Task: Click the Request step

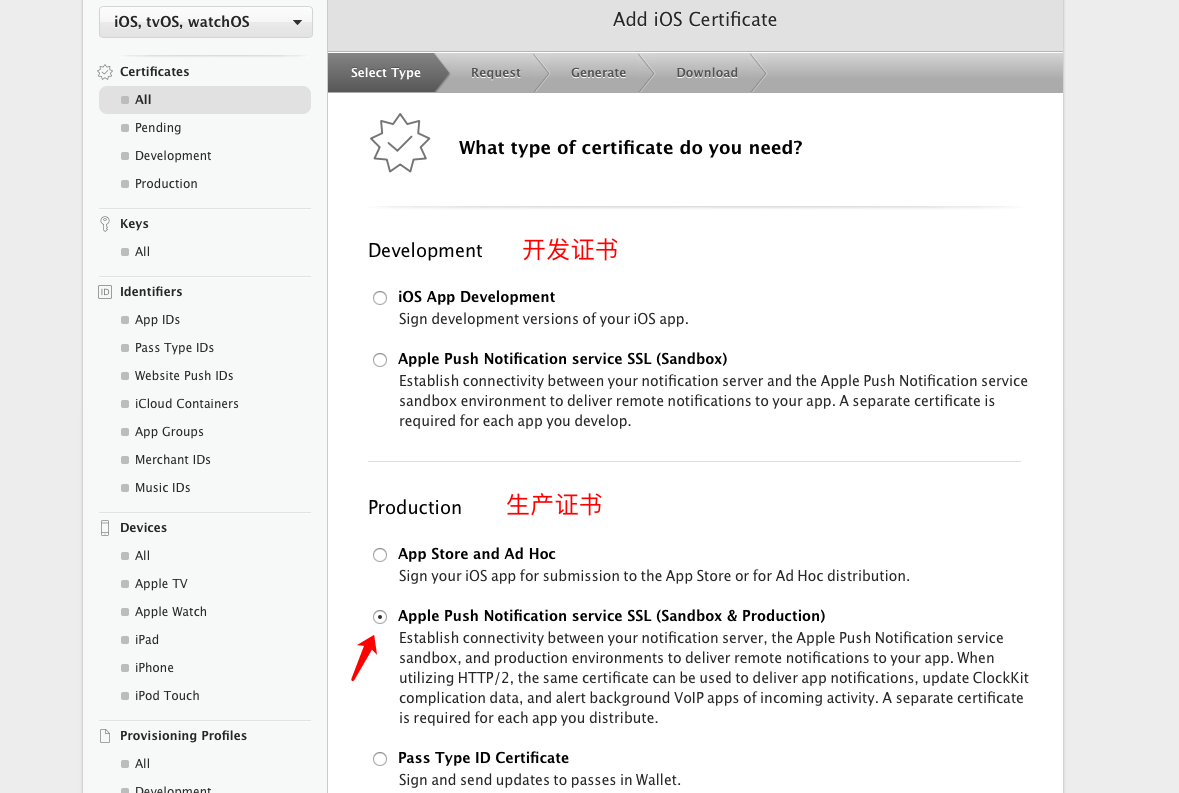Action: [x=496, y=72]
